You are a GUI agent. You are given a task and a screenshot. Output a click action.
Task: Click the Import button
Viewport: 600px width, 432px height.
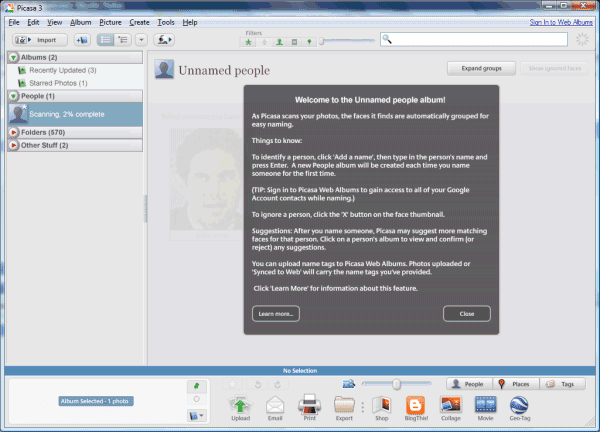[x=40, y=40]
